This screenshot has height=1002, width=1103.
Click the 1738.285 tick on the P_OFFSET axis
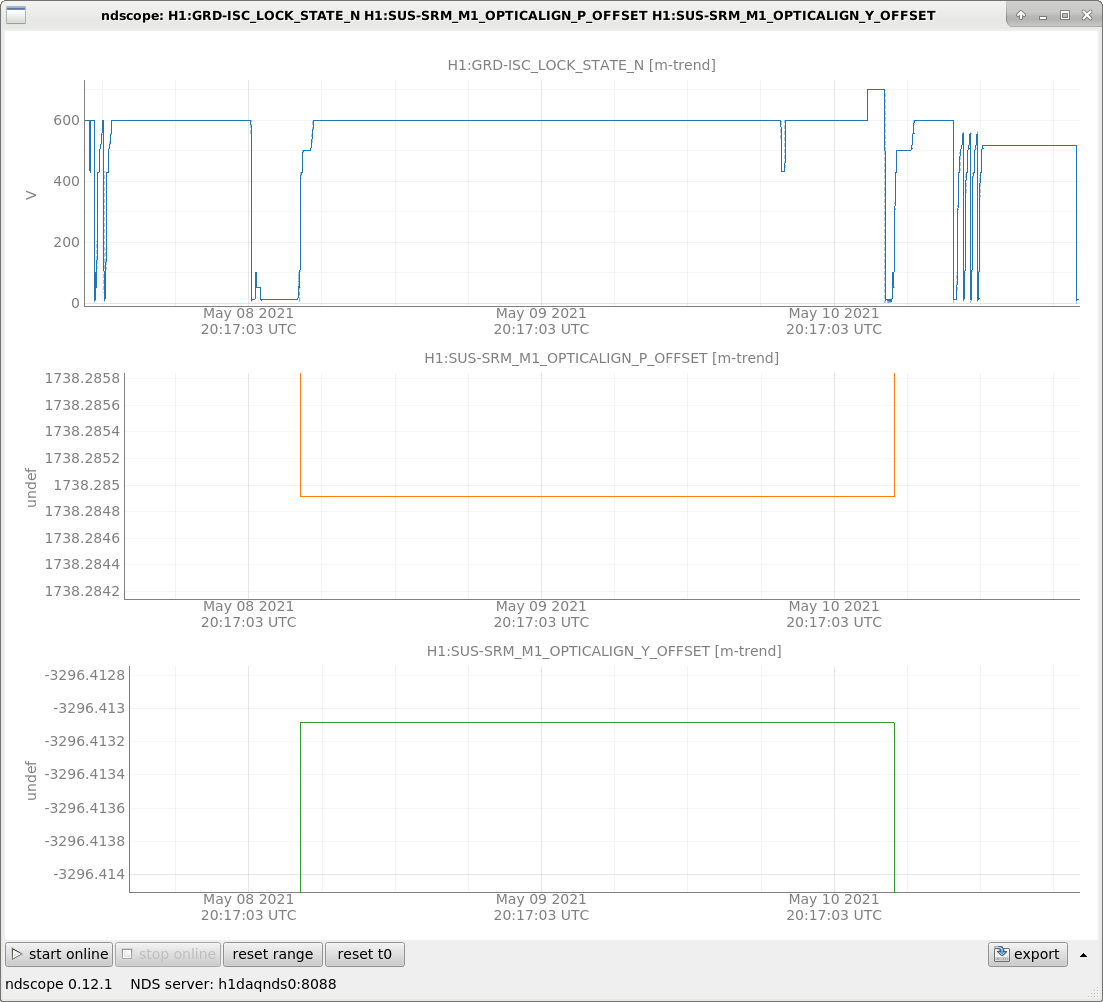(x=87, y=485)
